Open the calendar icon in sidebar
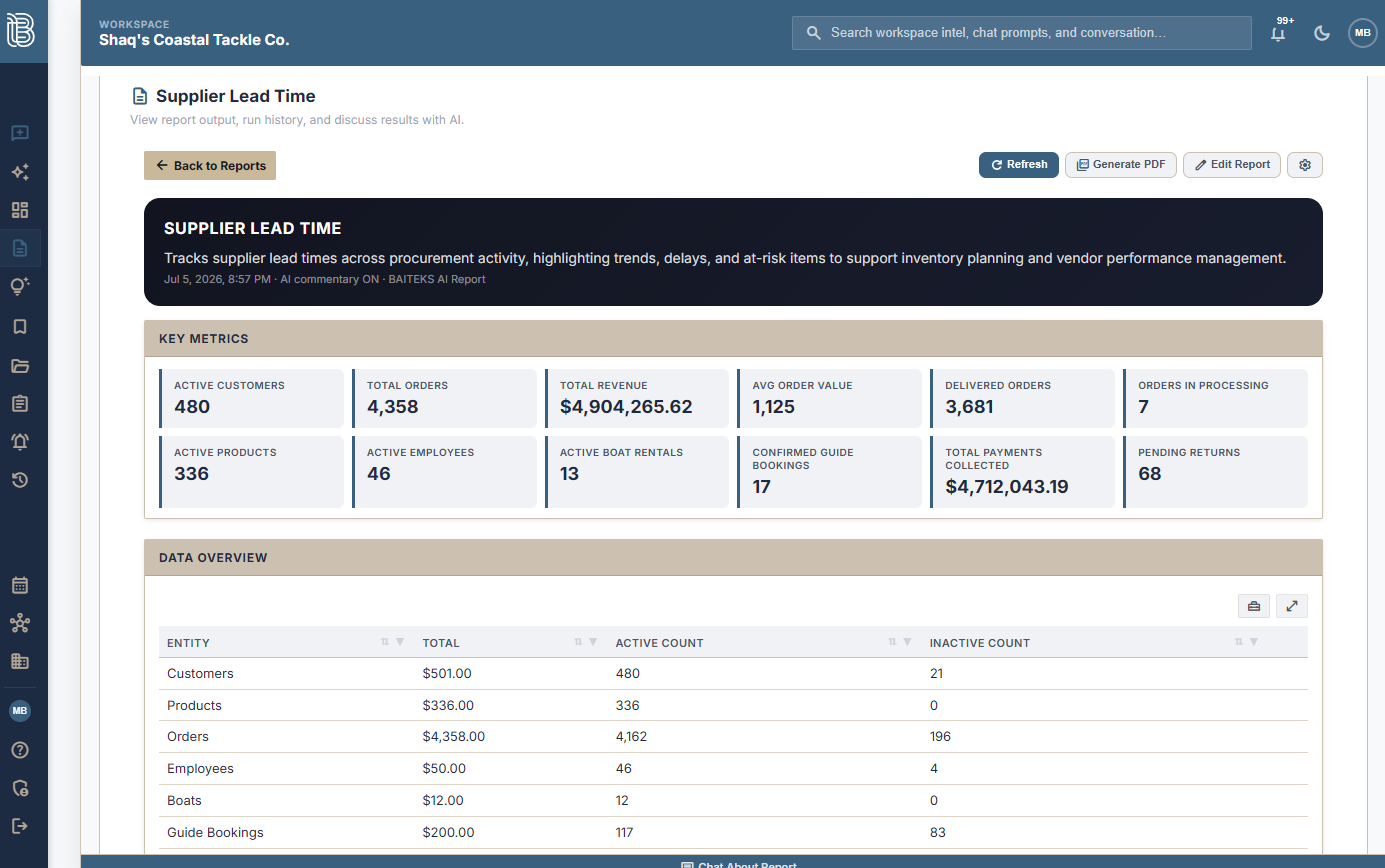This screenshot has width=1385, height=868. (20, 585)
